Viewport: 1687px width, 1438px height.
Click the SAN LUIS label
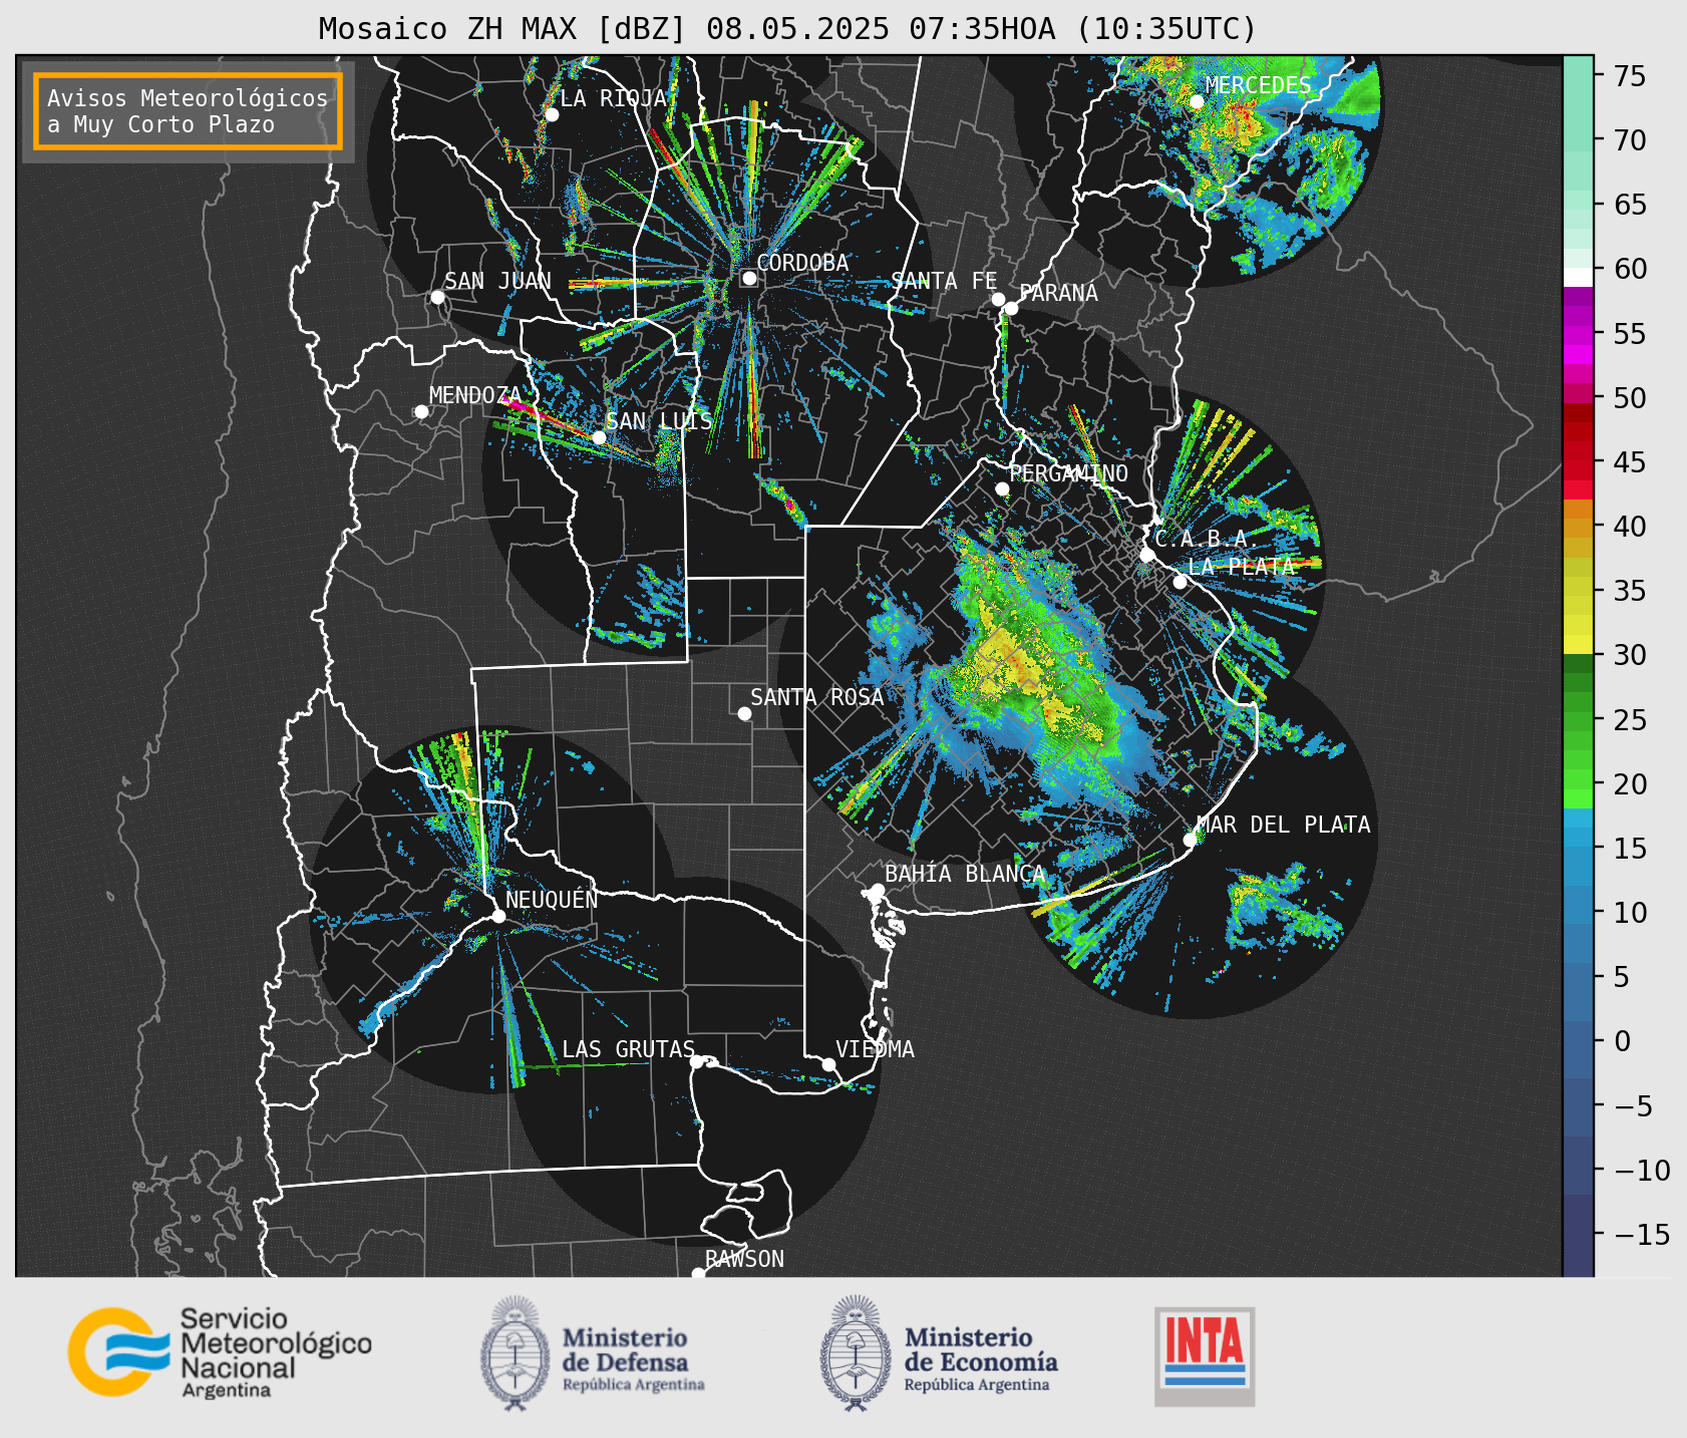click(659, 421)
